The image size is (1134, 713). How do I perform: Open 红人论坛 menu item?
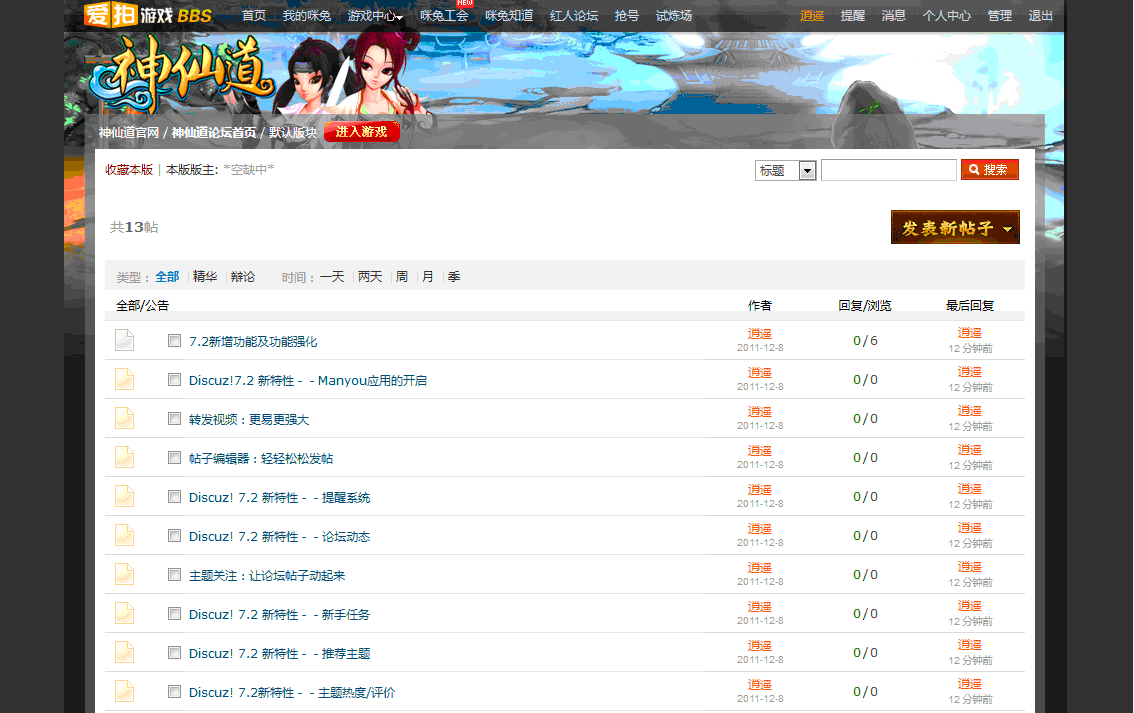(574, 16)
